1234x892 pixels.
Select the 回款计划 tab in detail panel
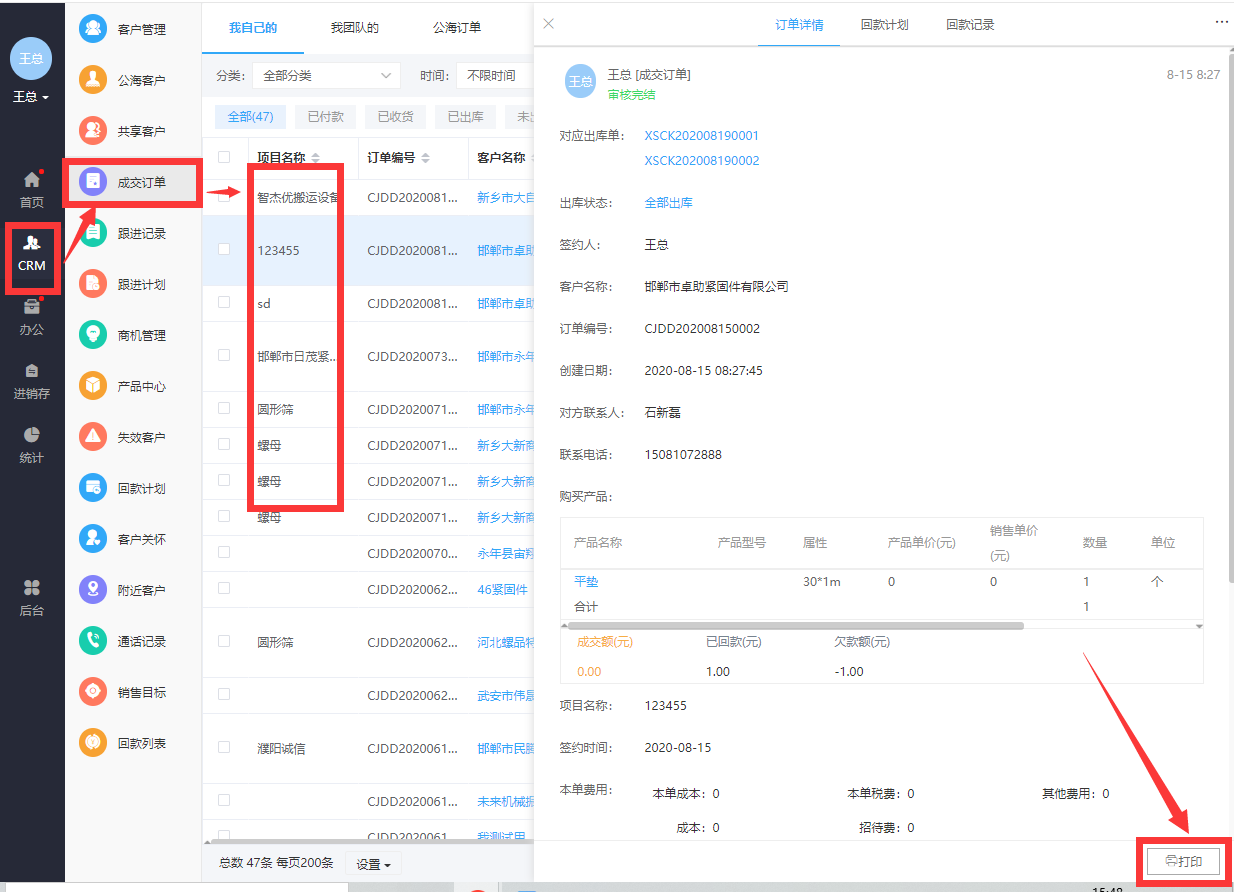[x=885, y=25]
